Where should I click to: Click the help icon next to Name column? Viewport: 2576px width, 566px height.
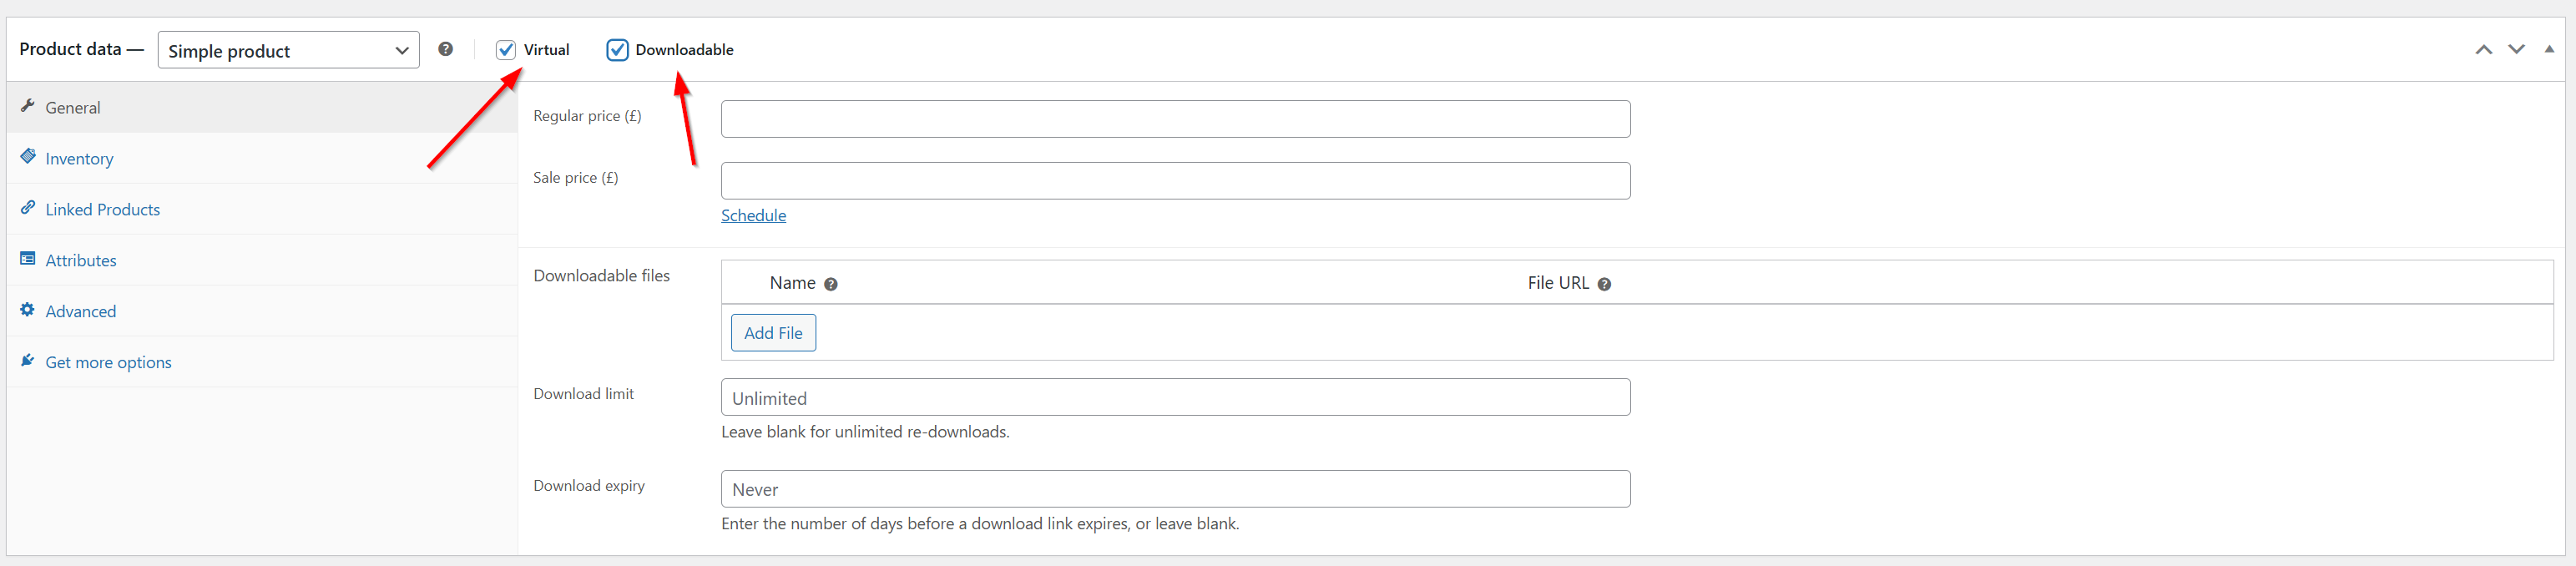(x=831, y=284)
